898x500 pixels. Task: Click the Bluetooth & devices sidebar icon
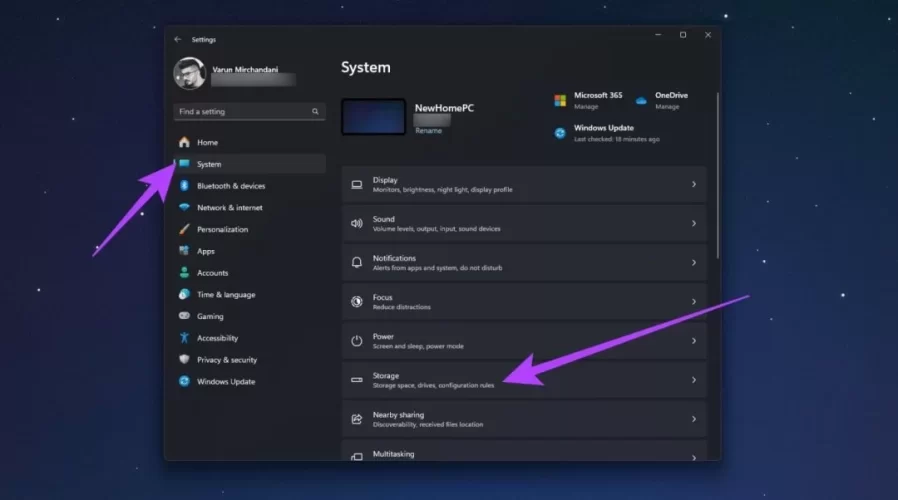184,186
